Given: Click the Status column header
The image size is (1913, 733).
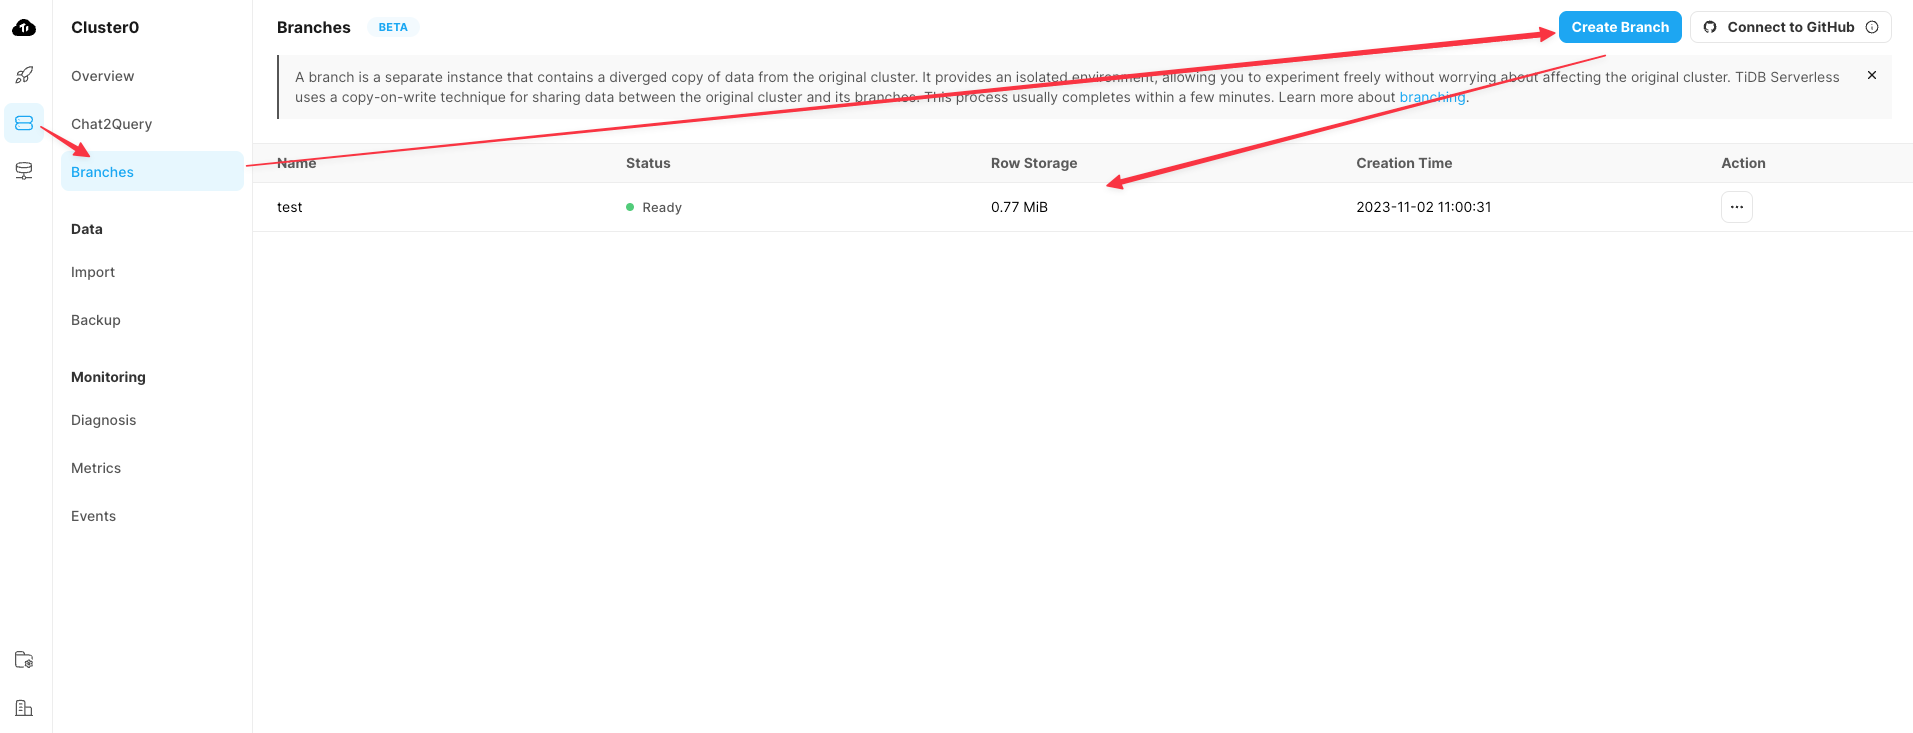Looking at the screenshot, I should coord(648,163).
